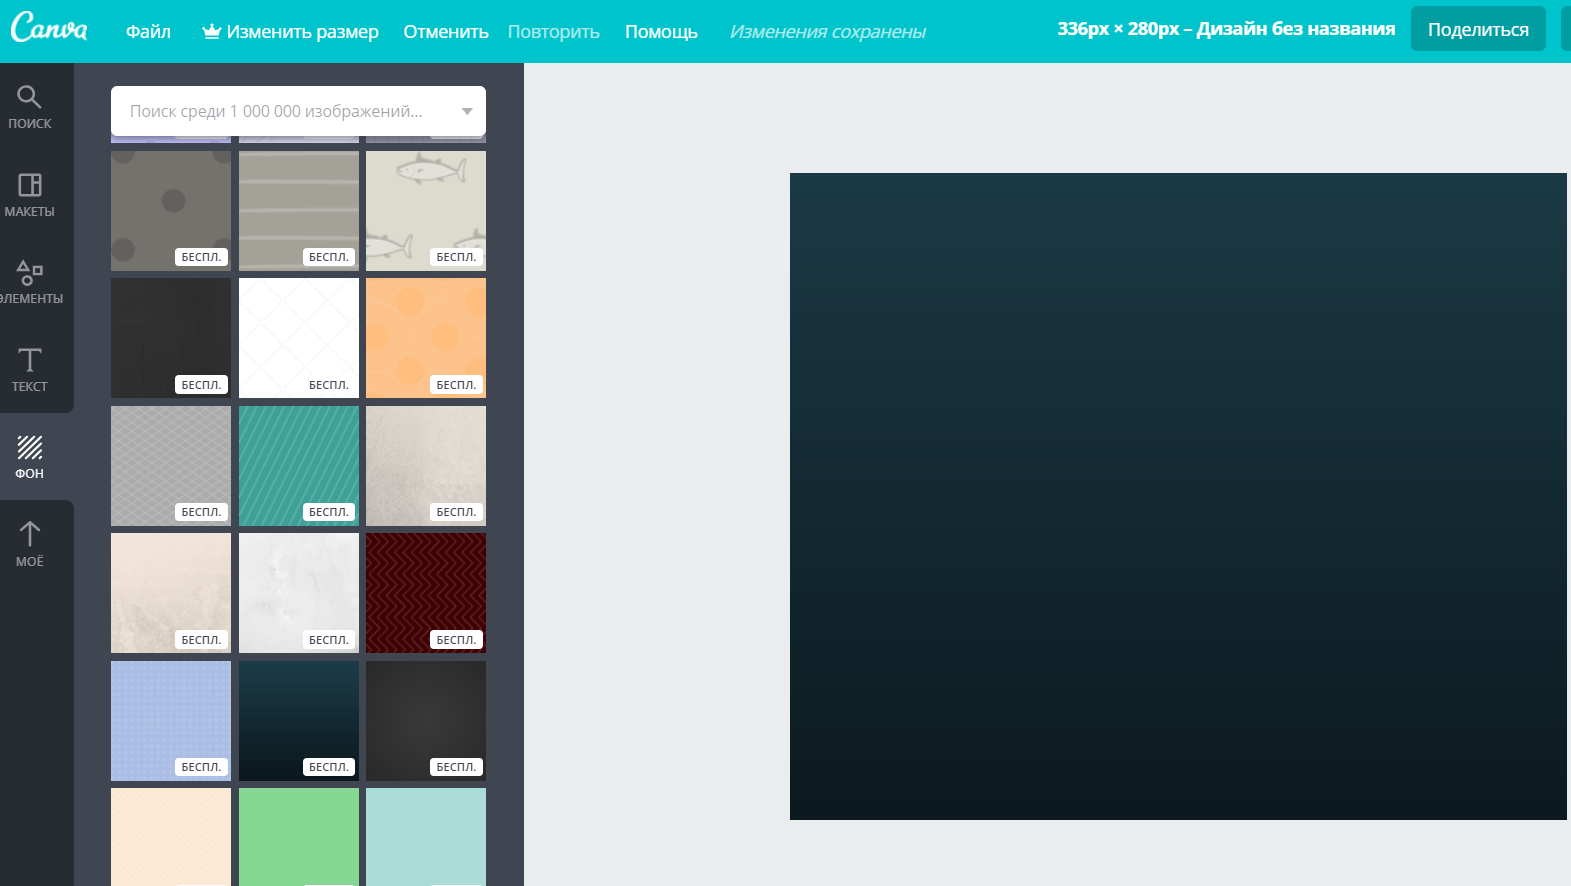Screen dimensions: 1571x886
Task: Select the teal diagonal striped background
Action: pyautogui.click(x=298, y=465)
